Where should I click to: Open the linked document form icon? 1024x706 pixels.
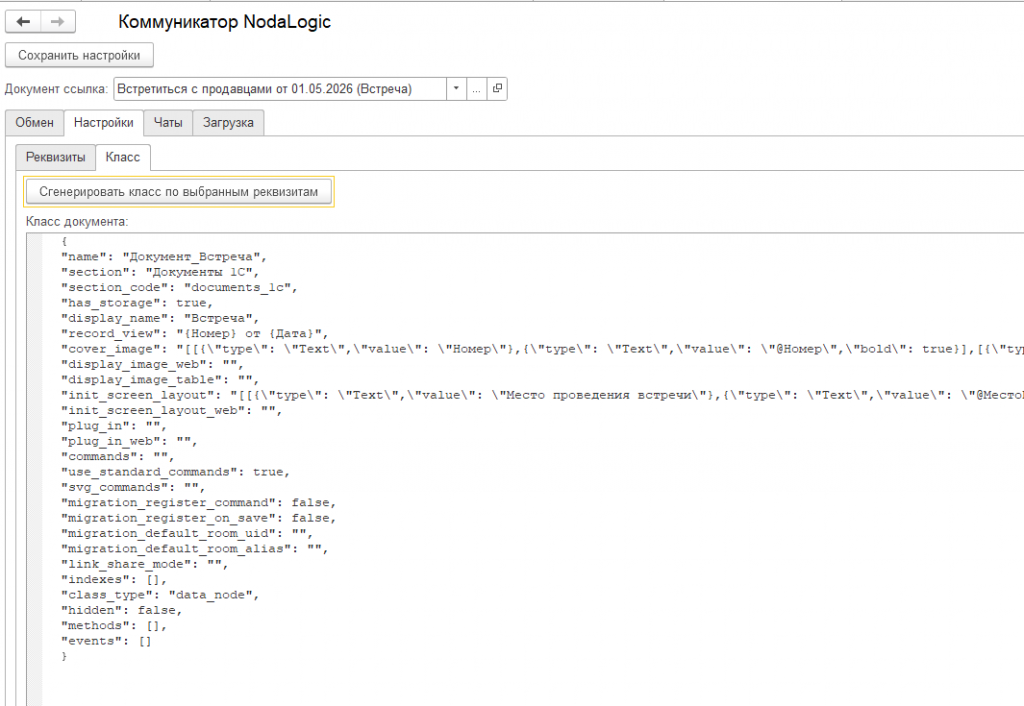pyautogui.click(x=497, y=89)
